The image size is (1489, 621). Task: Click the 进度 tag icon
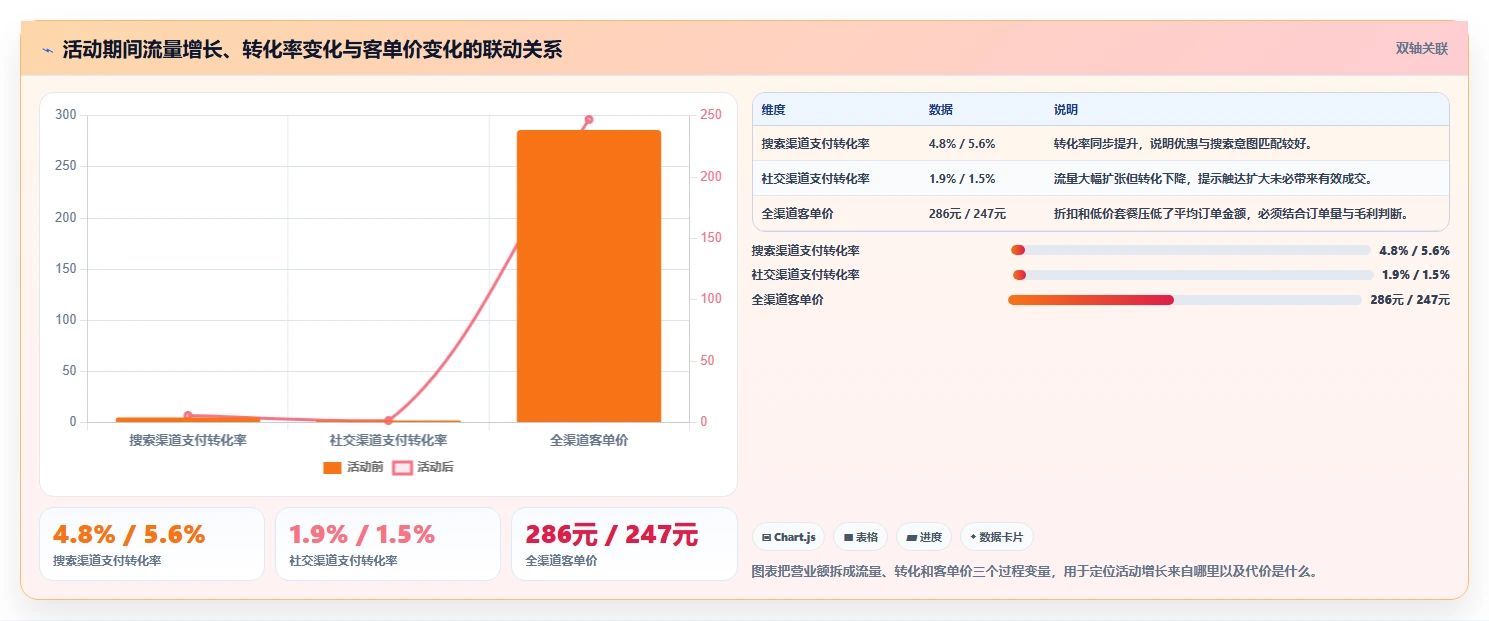coord(911,537)
